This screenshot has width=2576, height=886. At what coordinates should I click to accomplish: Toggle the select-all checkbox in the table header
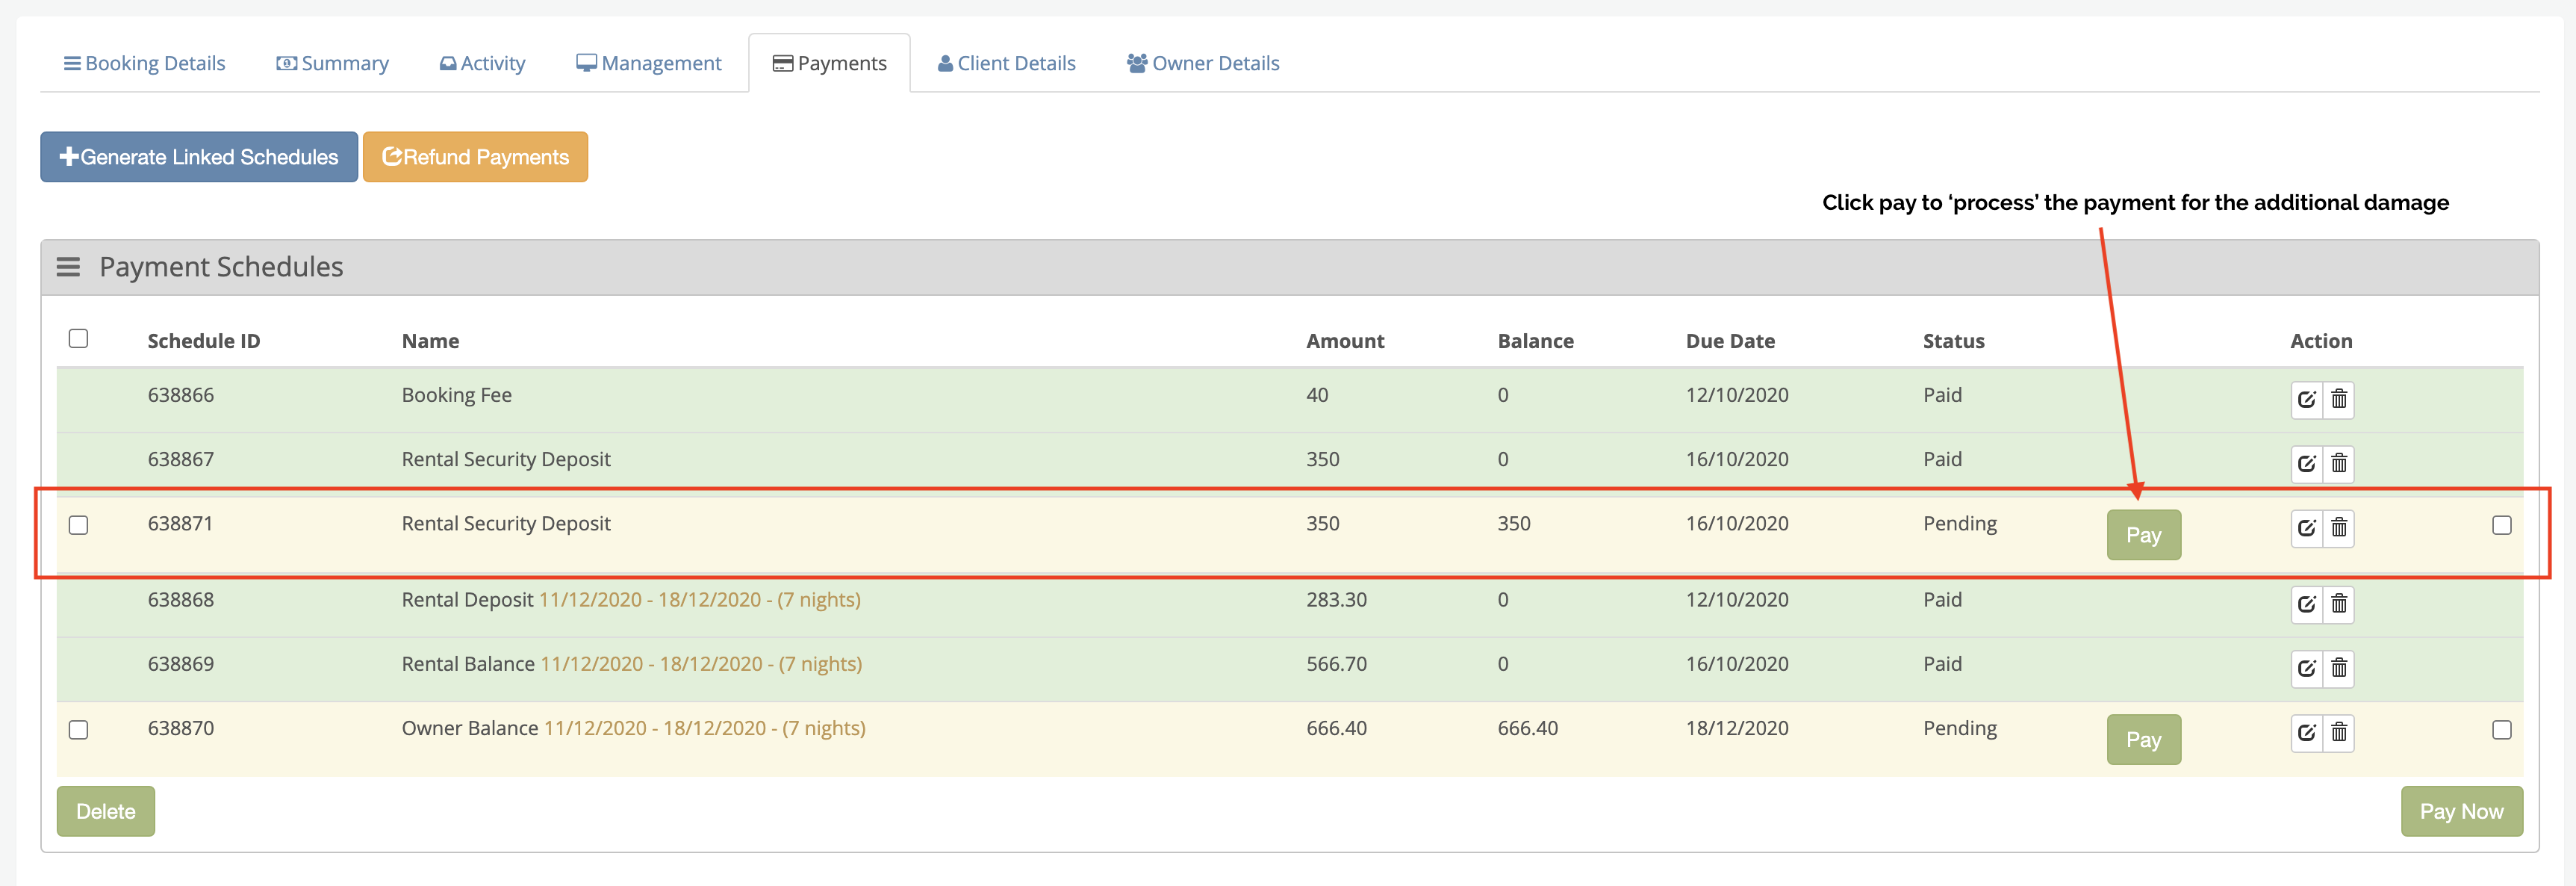78,339
